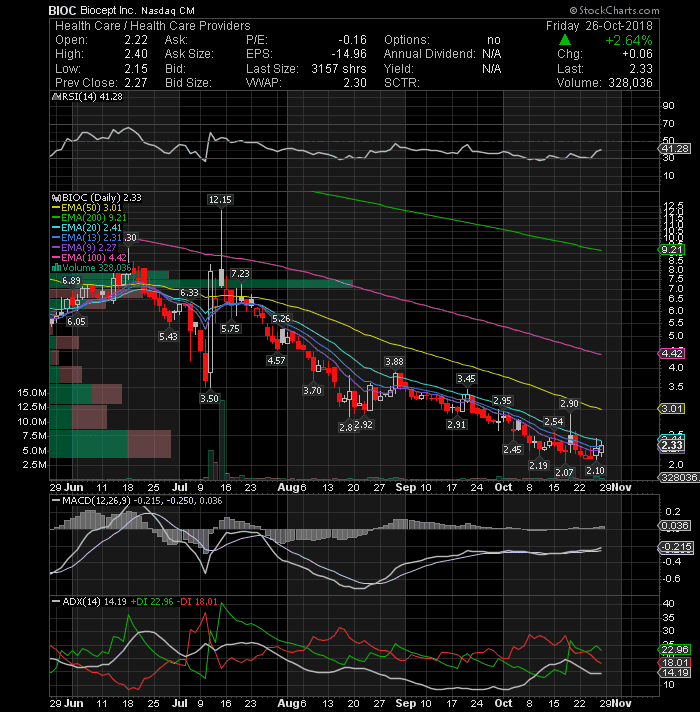Screen dimensions: 700x712
Task: Click the Last Size 3157 shrs value
Action: (x=339, y=69)
